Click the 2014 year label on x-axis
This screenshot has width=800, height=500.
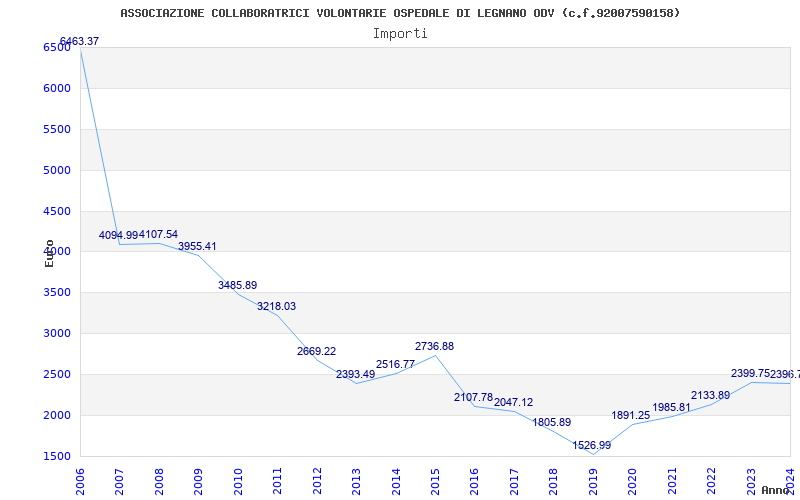point(396,481)
